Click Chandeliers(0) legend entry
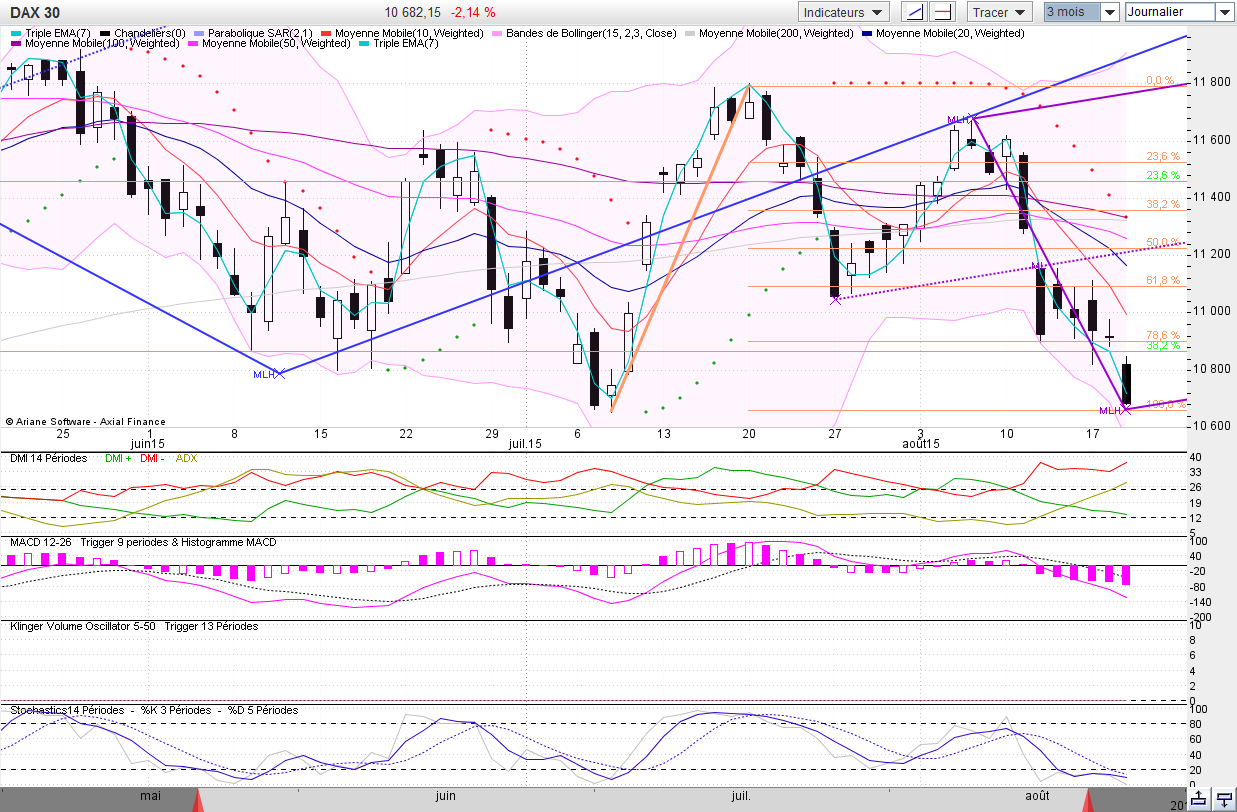Screen dimensions: 1237x812 click(143, 33)
